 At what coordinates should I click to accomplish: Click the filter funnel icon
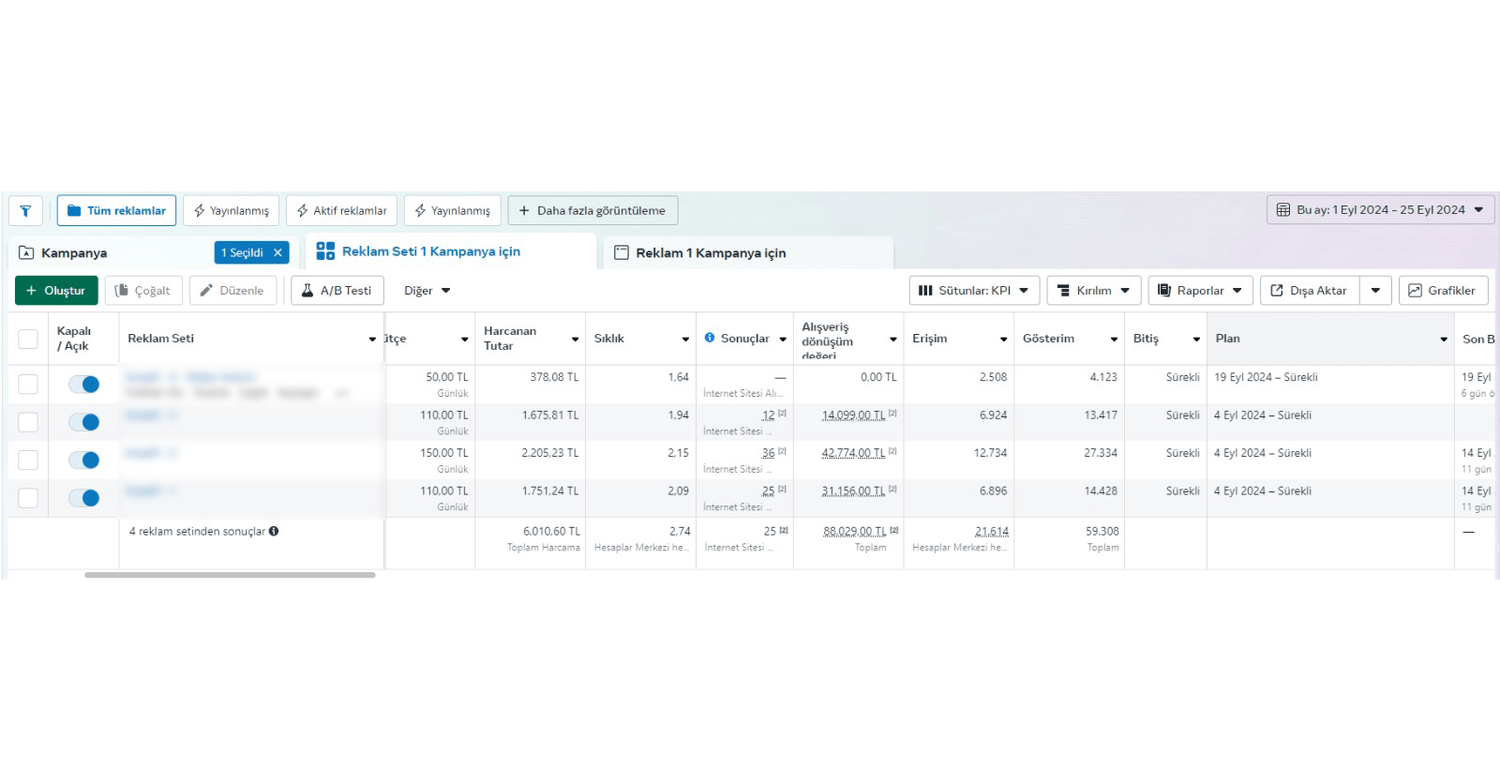[x=25, y=211]
